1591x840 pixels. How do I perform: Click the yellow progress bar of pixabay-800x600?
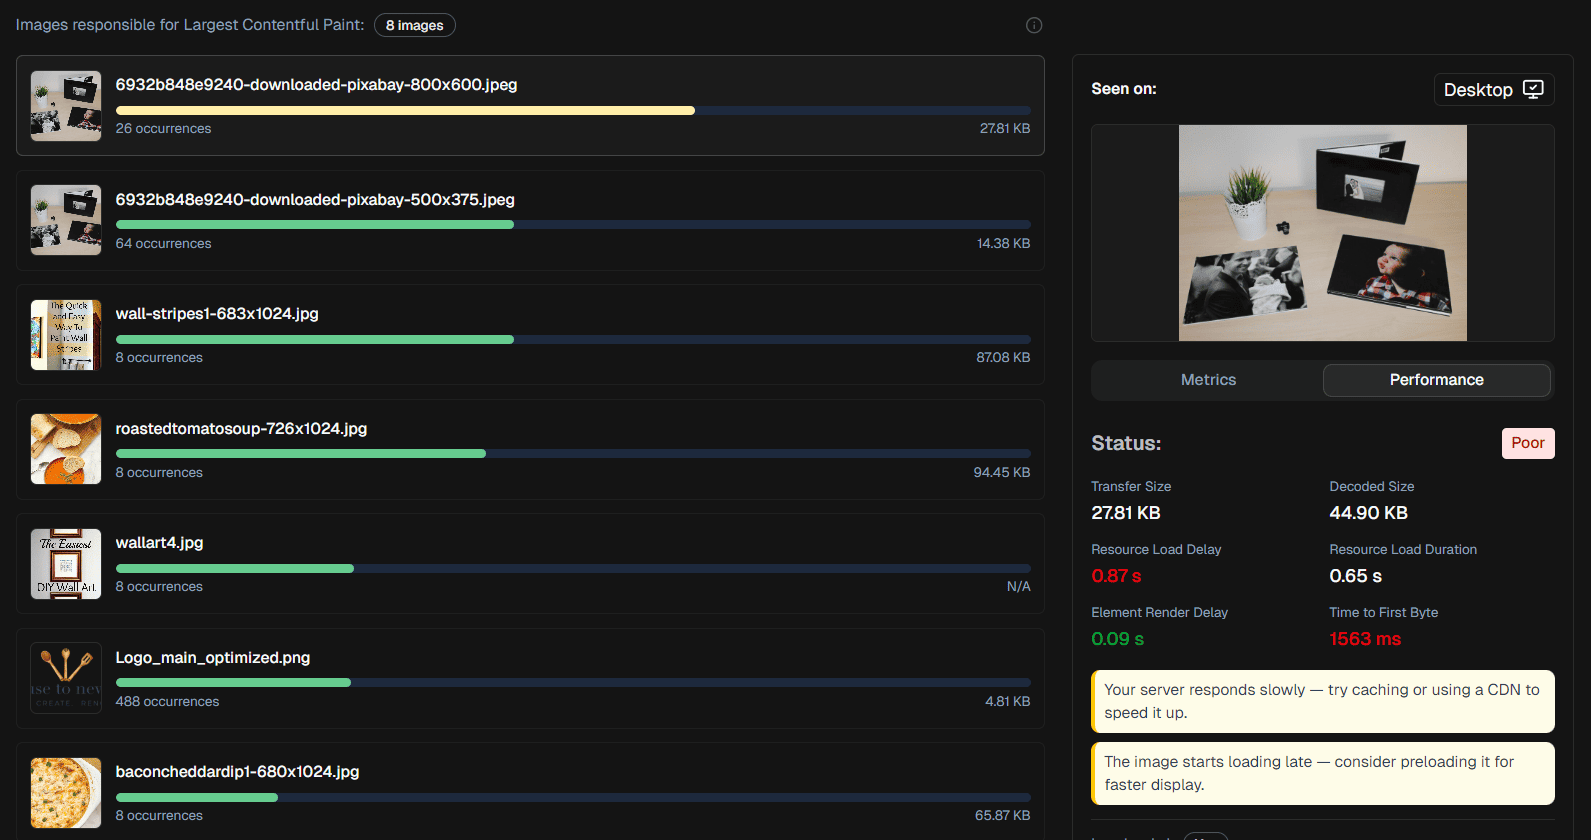405,111
